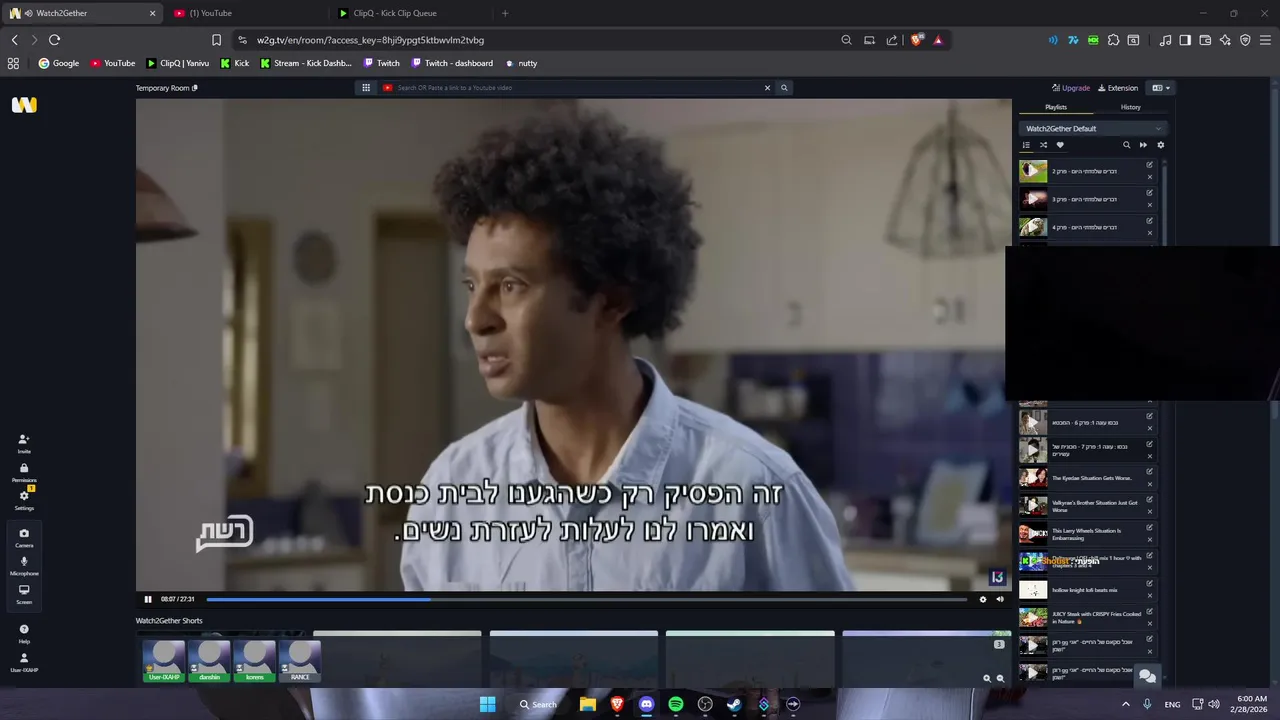Open the nutty bookmark
The image size is (1280, 720).
click(x=521, y=63)
